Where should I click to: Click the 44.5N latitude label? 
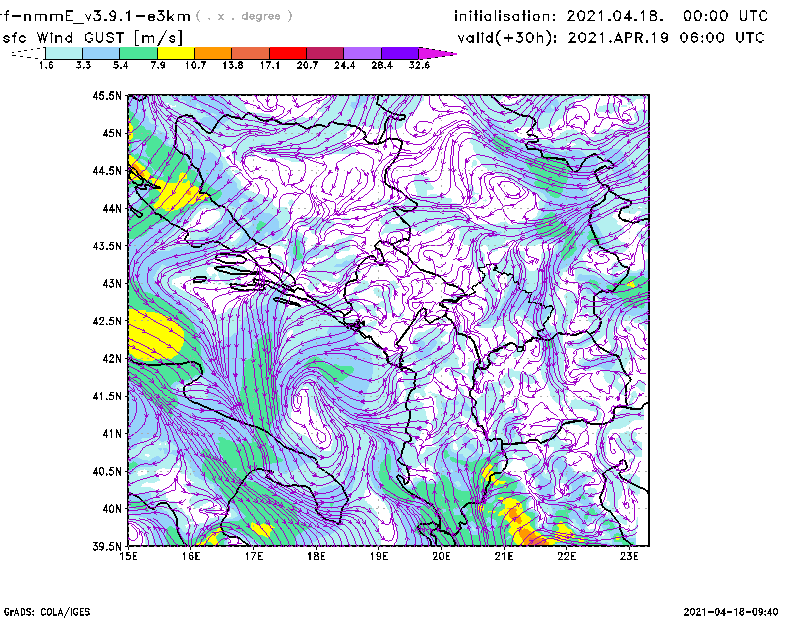(x=107, y=170)
